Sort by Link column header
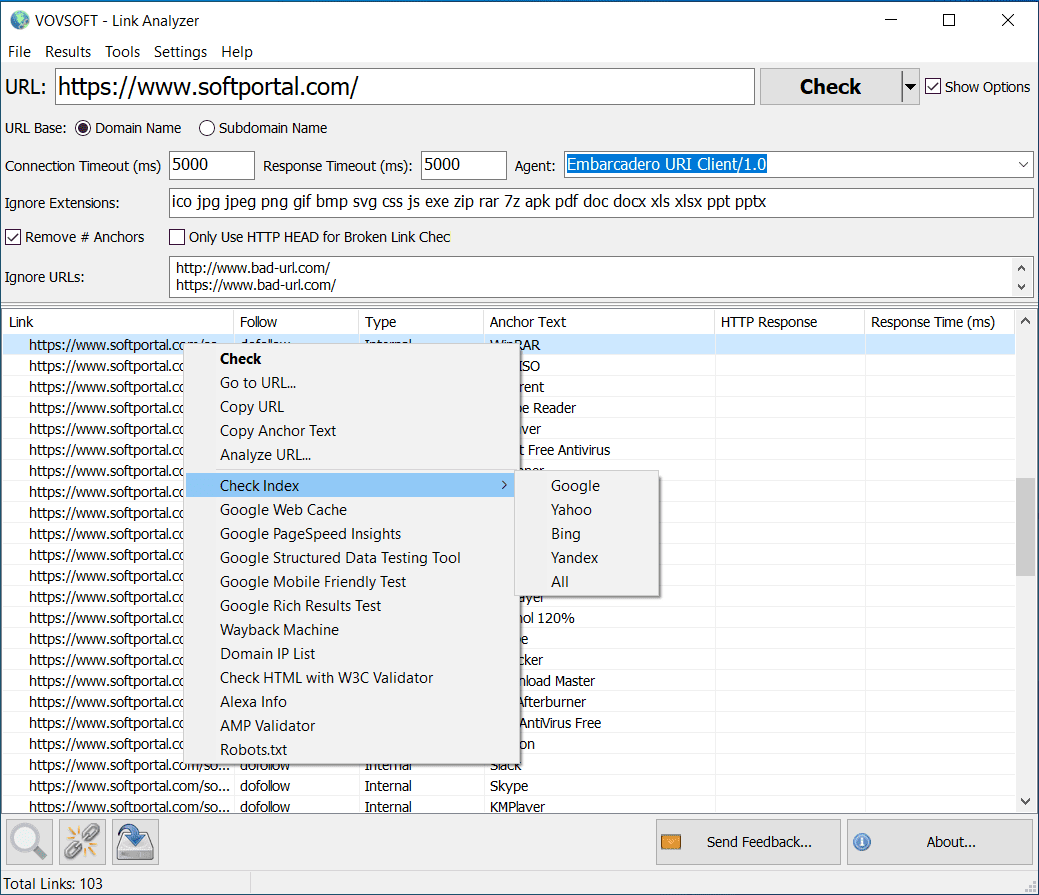 (x=118, y=322)
